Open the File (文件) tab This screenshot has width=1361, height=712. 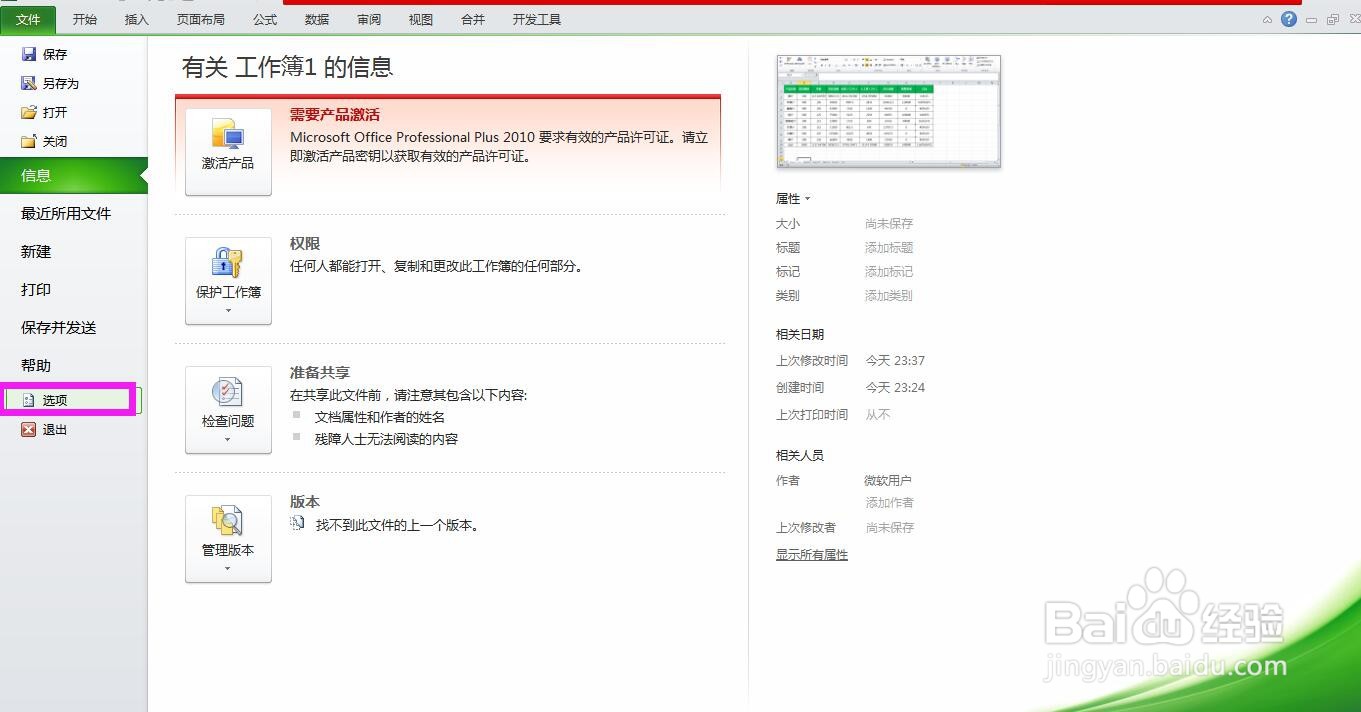point(28,19)
